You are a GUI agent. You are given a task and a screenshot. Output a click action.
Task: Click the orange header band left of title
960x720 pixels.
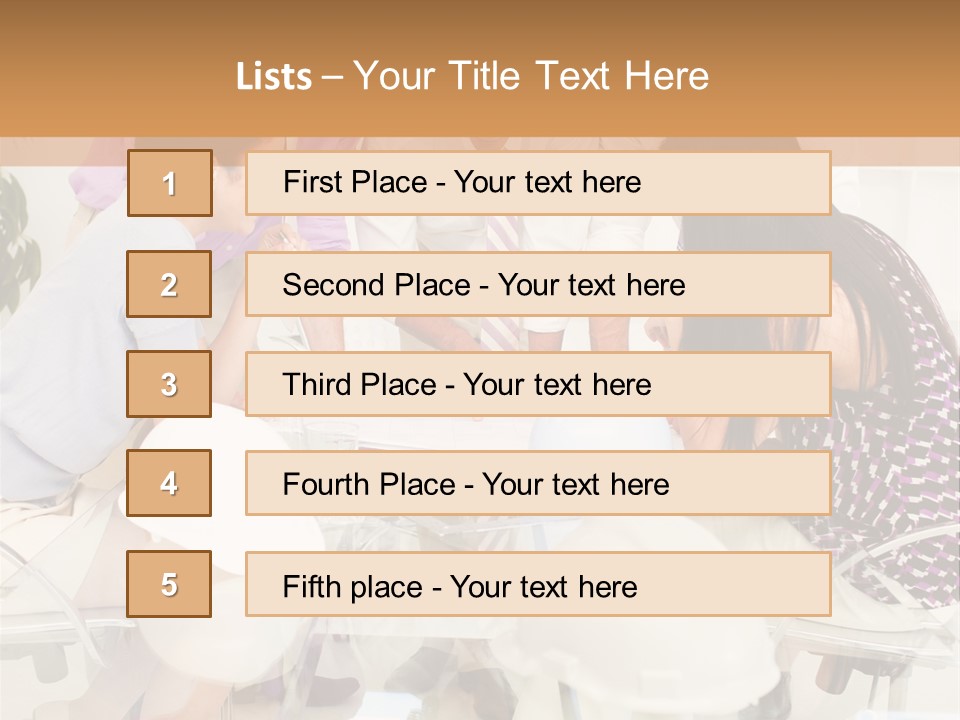pos(110,76)
